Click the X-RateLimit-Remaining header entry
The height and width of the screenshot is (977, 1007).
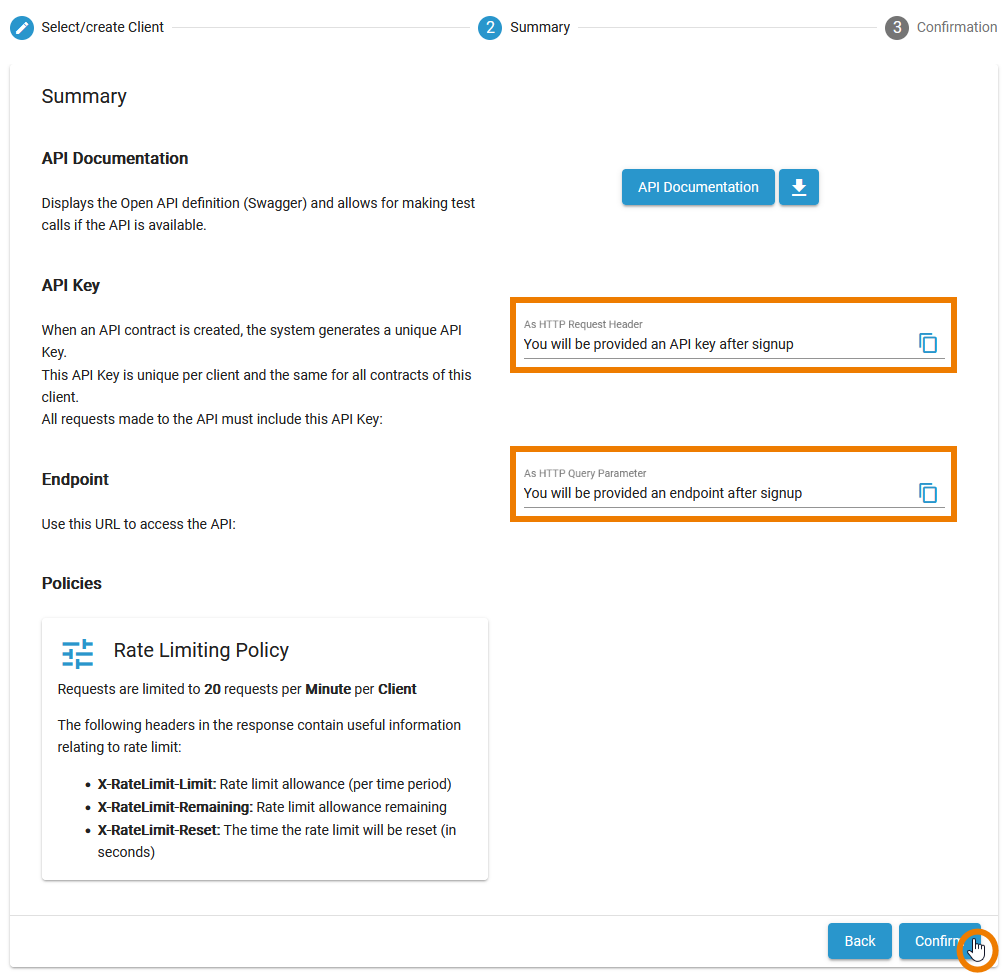176,807
